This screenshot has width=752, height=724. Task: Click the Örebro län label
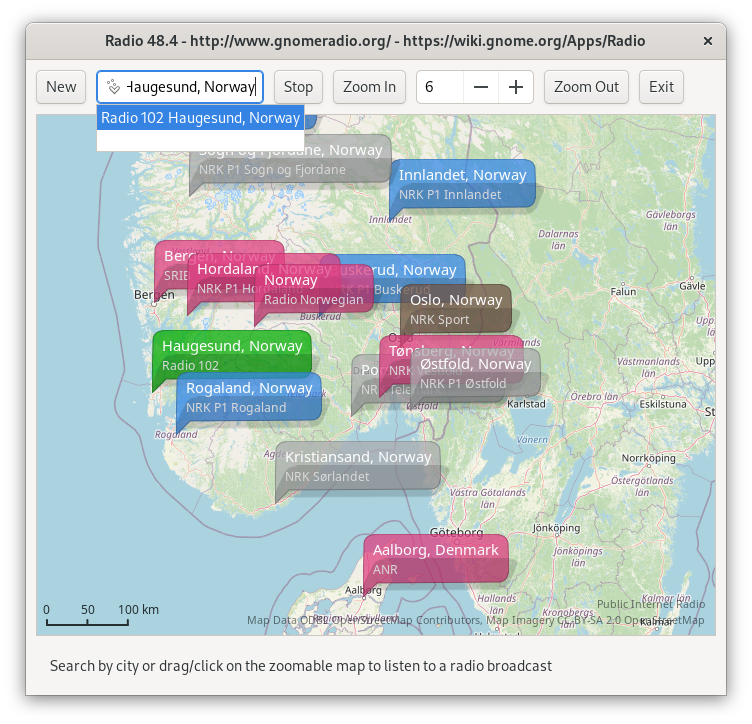594,397
